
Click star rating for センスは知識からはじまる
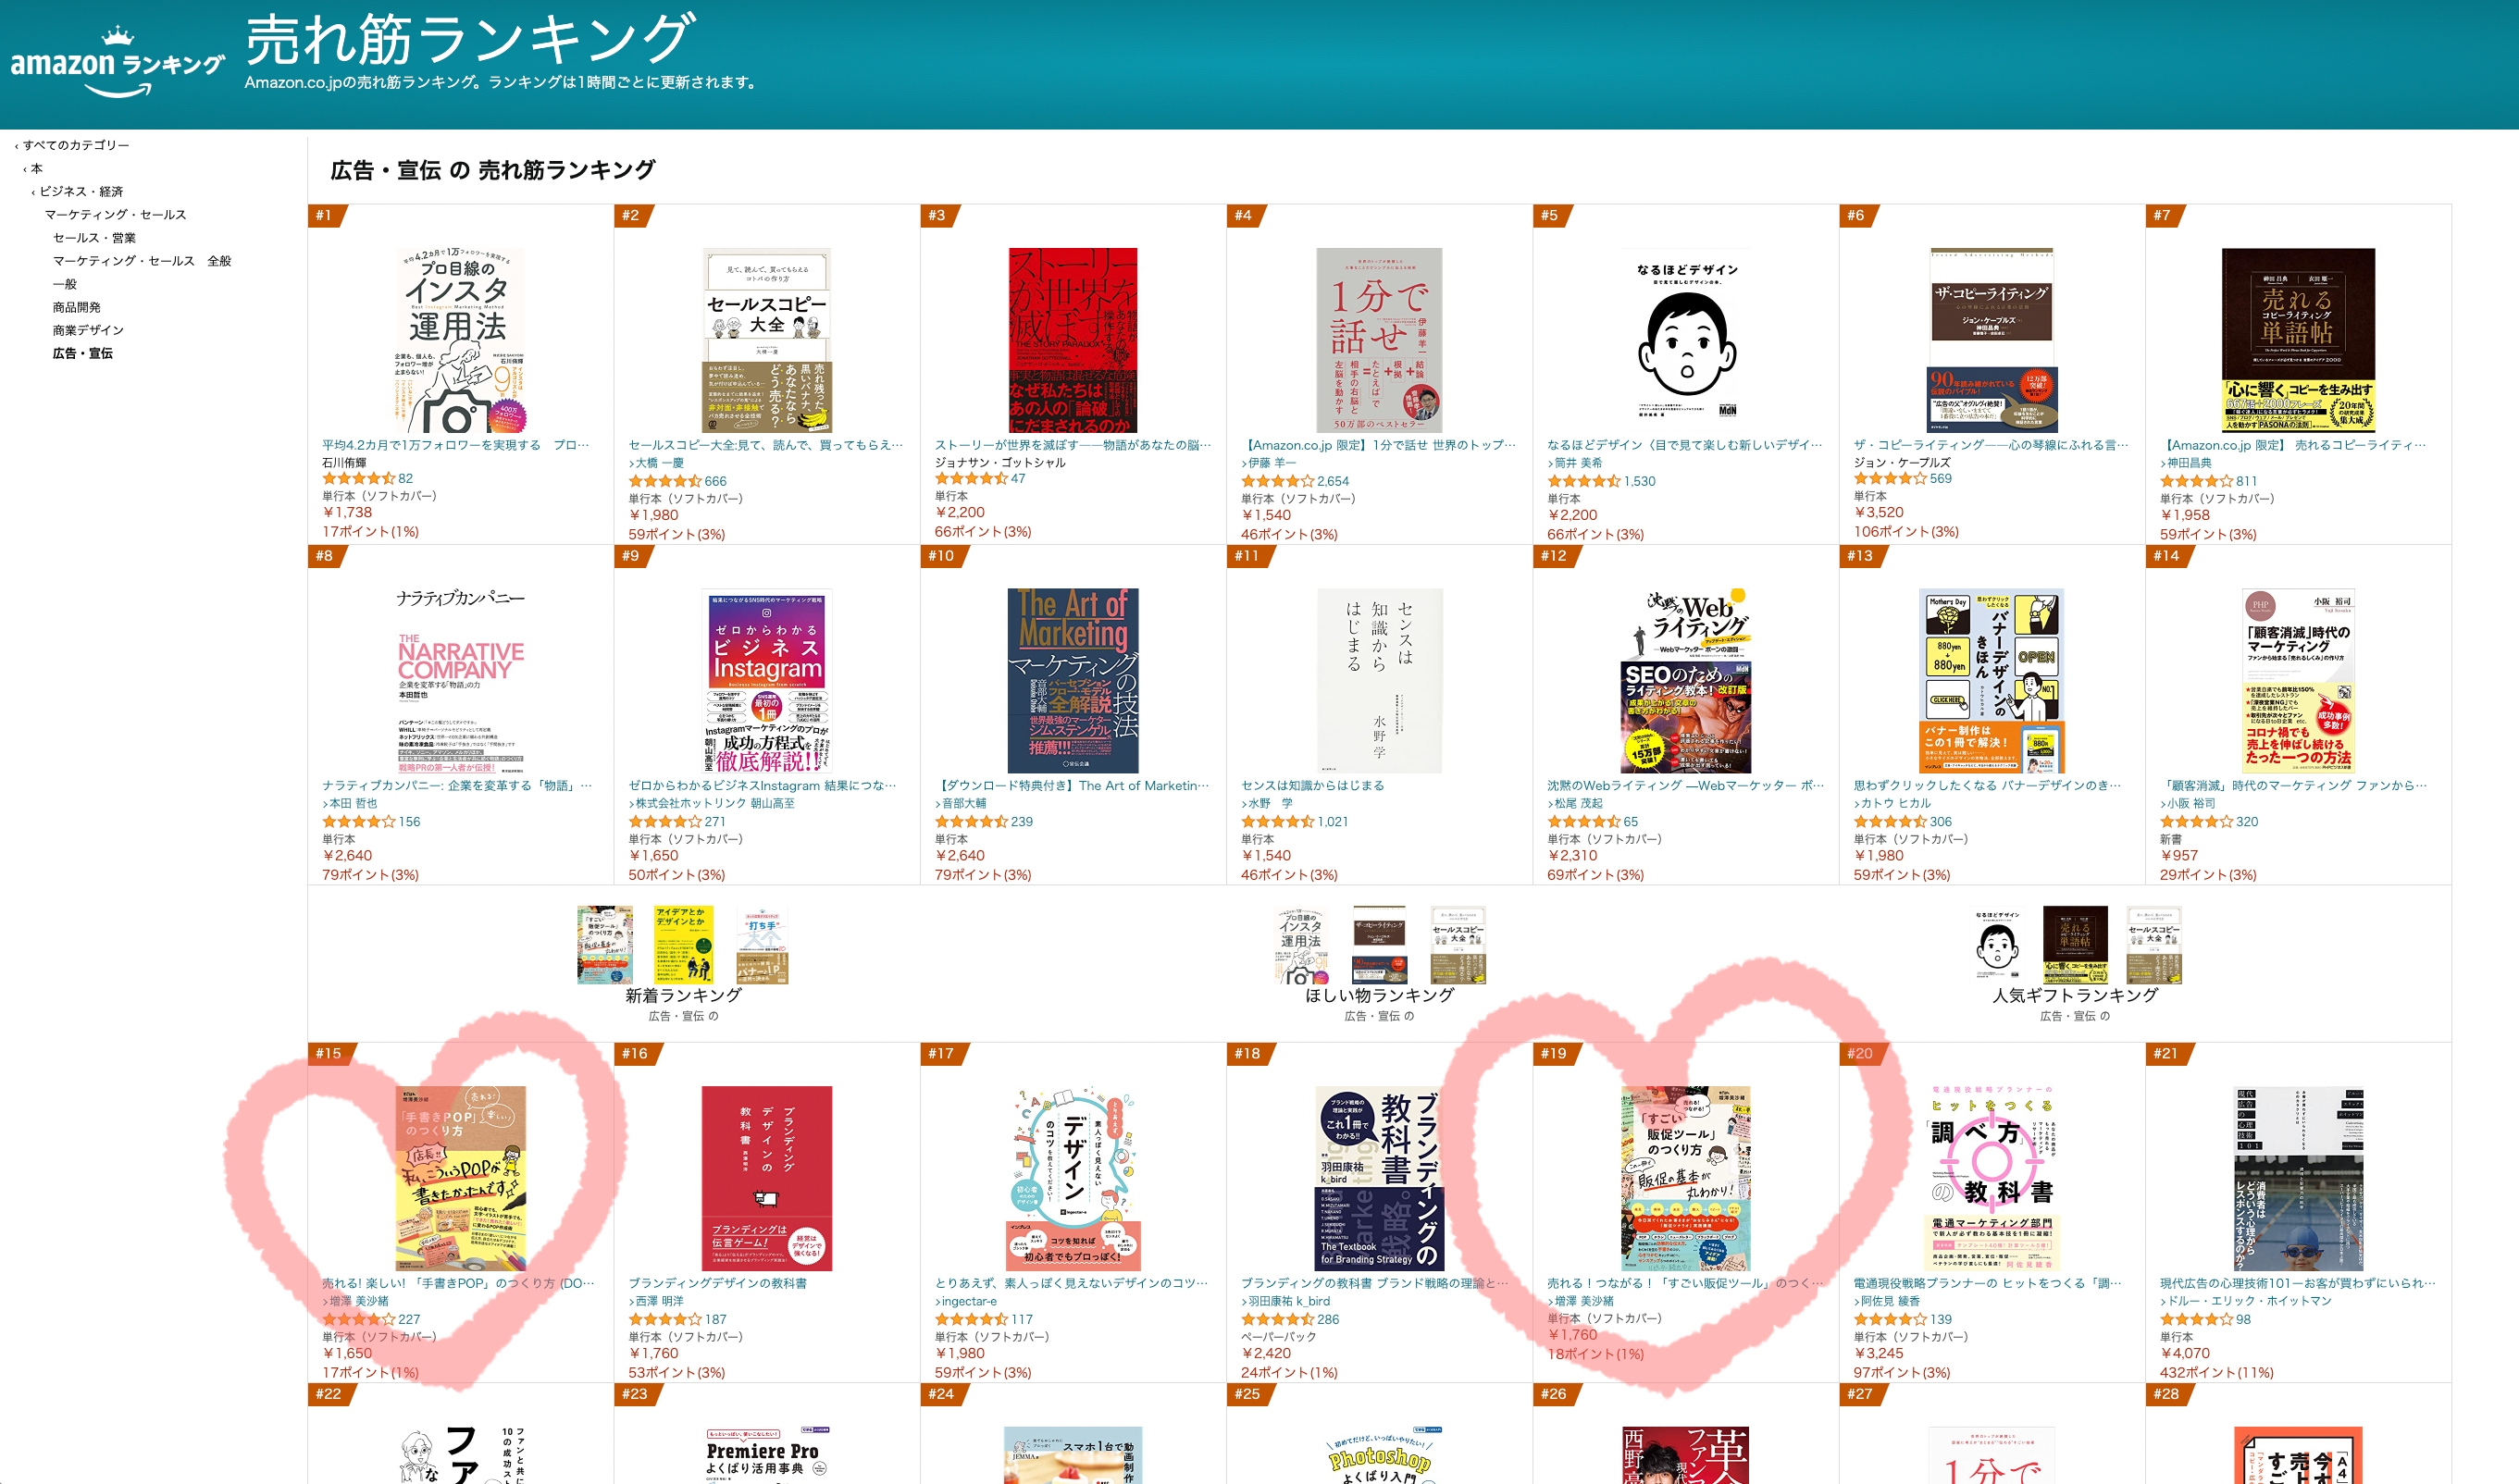pos(1277,821)
